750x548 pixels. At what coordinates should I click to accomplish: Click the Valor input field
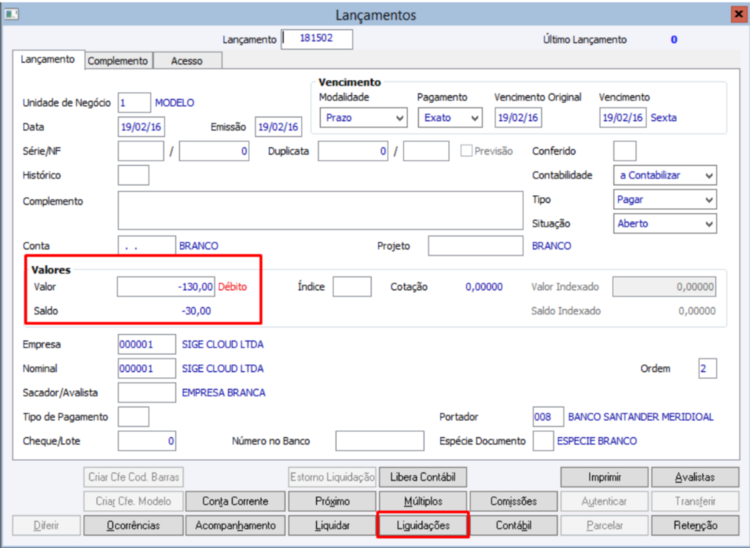pos(166,287)
